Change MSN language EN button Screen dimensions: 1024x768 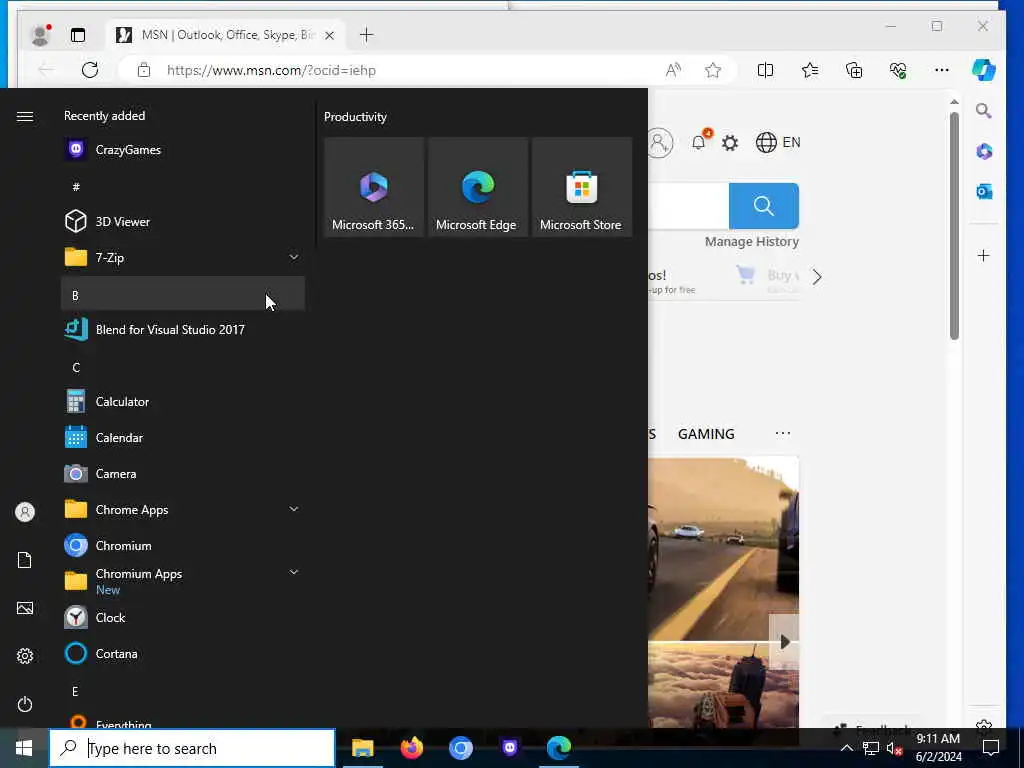click(x=778, y=142)
